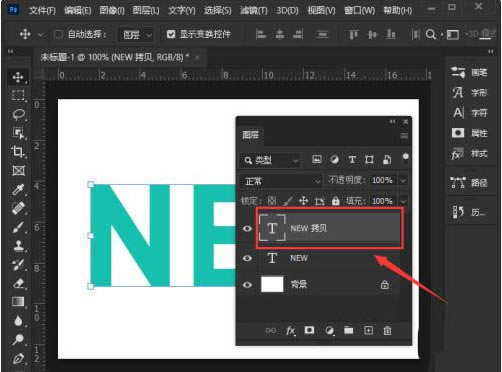Lock transparent pixels
Viewport: 502px width, 372px height.
[272, 200]
